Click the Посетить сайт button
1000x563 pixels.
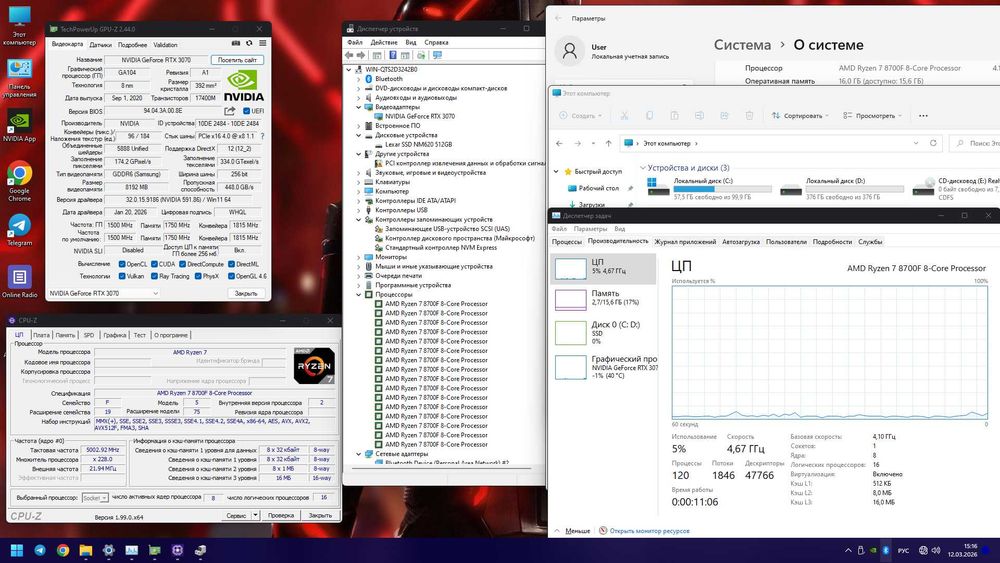pos(237,60)
